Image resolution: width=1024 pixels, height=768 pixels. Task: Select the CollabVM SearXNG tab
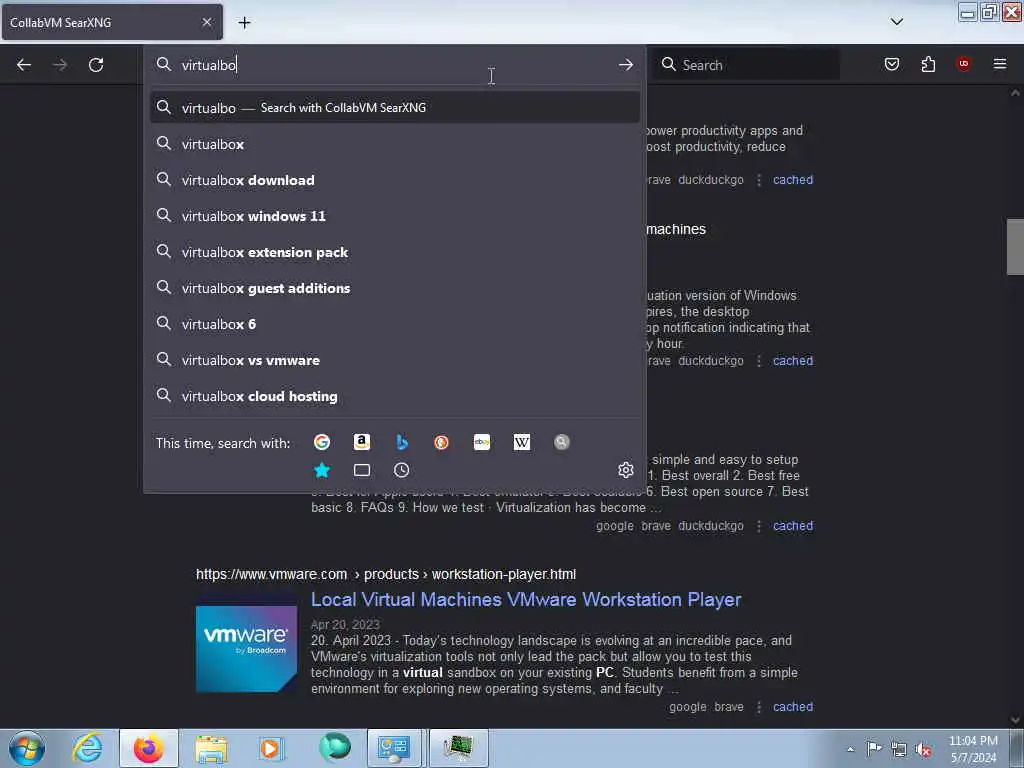112,22
